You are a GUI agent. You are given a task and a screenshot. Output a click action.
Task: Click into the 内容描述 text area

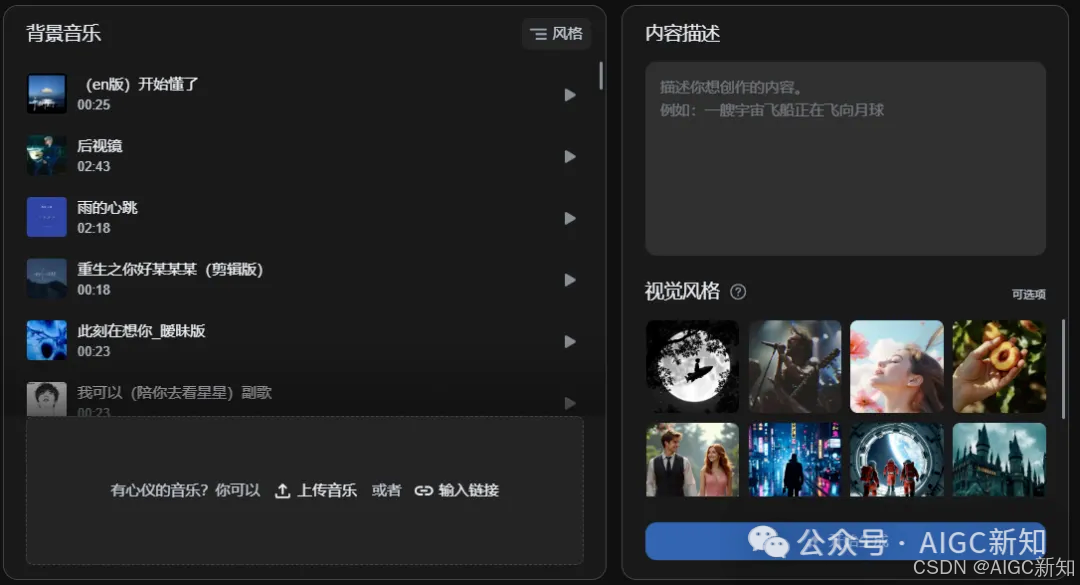click(x=845, y=158)
